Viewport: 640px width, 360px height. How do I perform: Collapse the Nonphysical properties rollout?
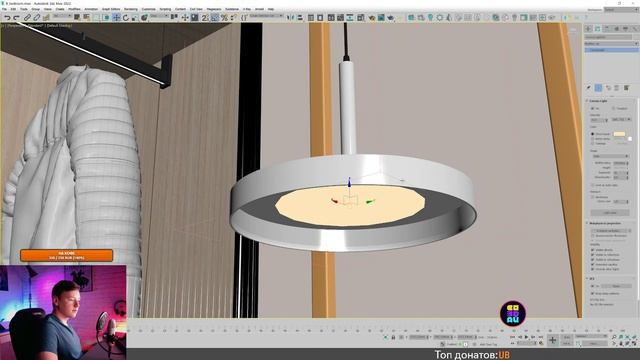[604, 223]
